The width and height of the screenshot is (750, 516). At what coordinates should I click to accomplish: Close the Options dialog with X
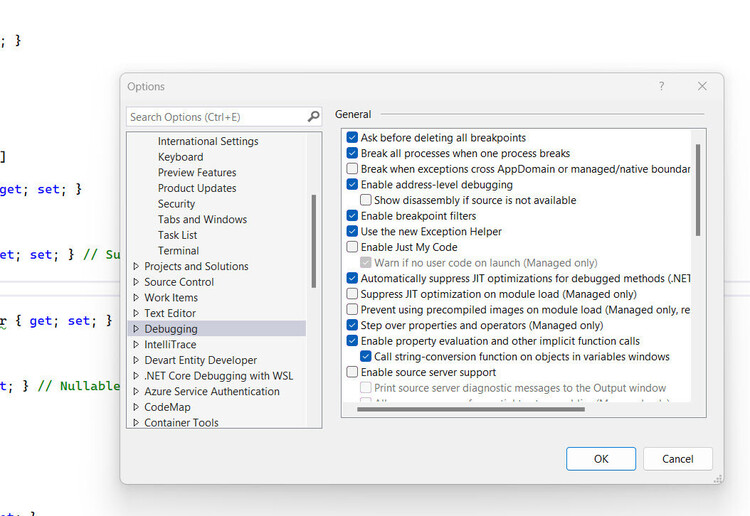(702, 87)
